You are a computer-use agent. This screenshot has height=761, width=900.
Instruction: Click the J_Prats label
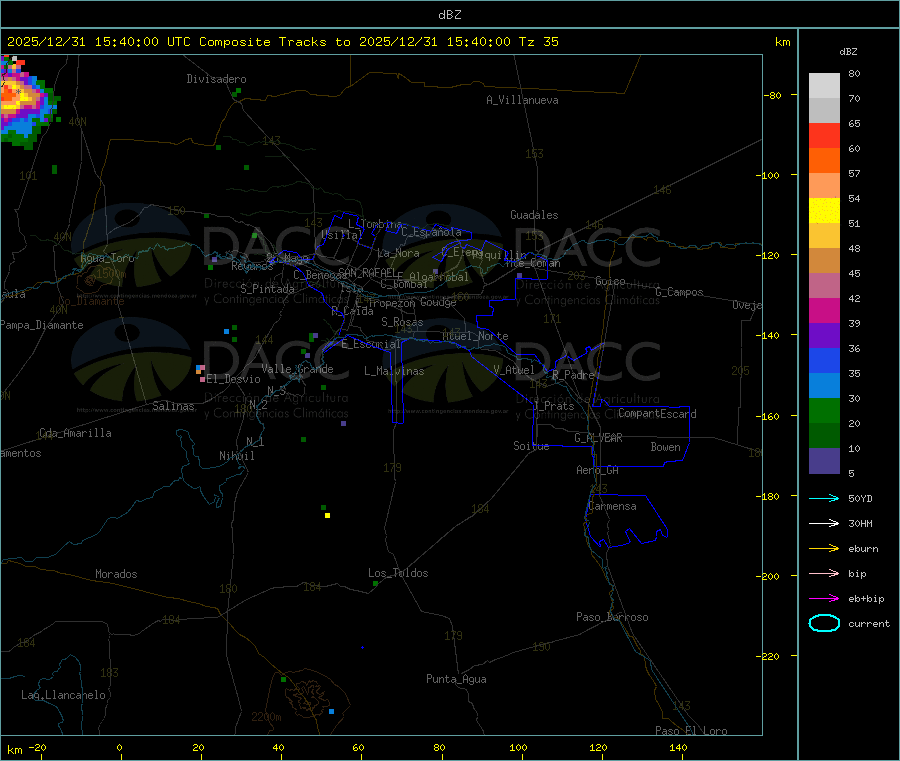coord(554,406)
